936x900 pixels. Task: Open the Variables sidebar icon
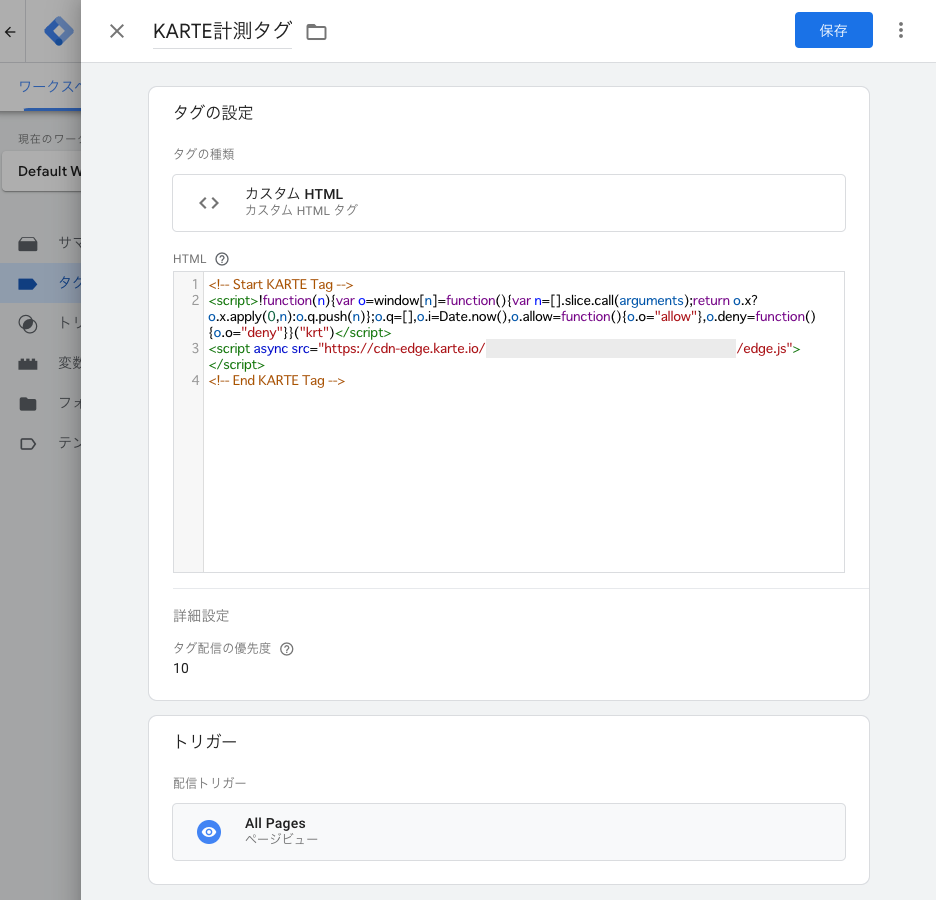click(27, 363)
